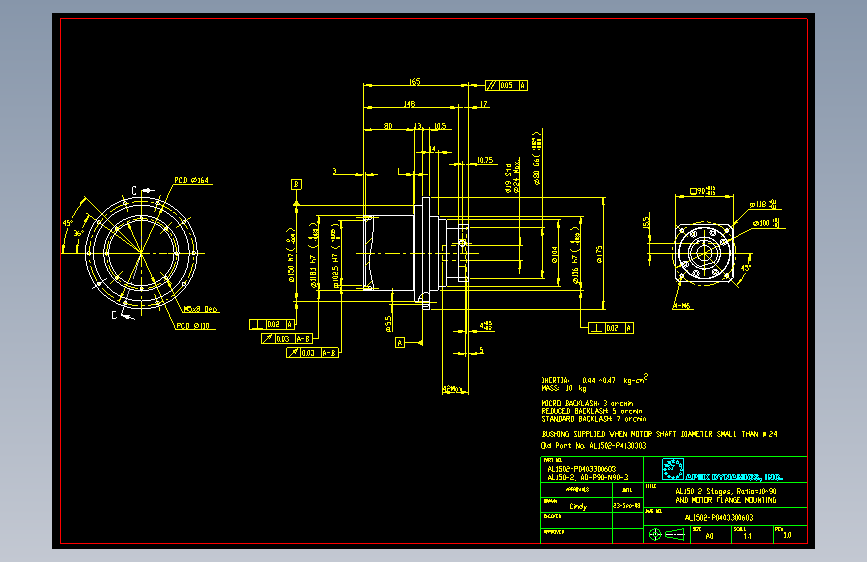Select the ø175 diameter dimension
This screenshot has width=867, height=562.
click(x=599, y=254)
